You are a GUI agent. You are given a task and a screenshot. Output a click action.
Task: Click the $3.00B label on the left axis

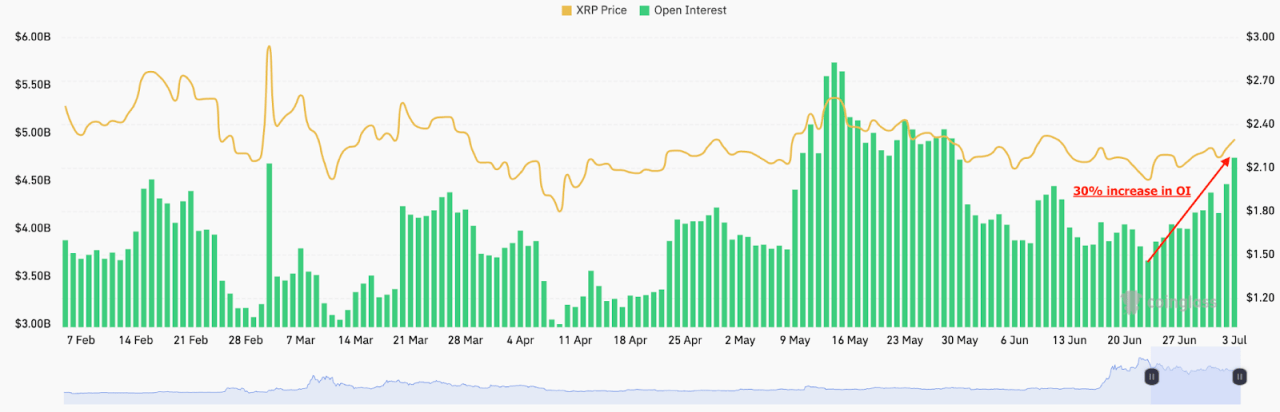[32, 324]
